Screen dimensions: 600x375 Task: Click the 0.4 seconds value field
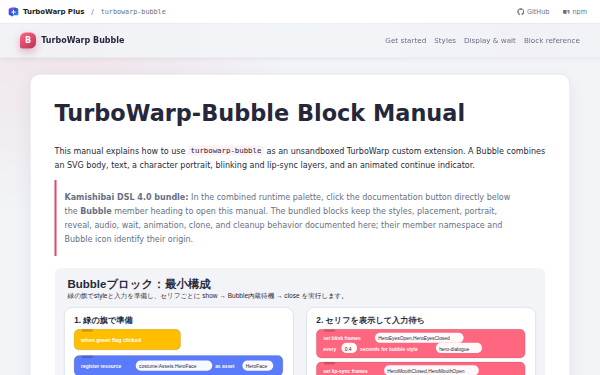coord(349,349)
